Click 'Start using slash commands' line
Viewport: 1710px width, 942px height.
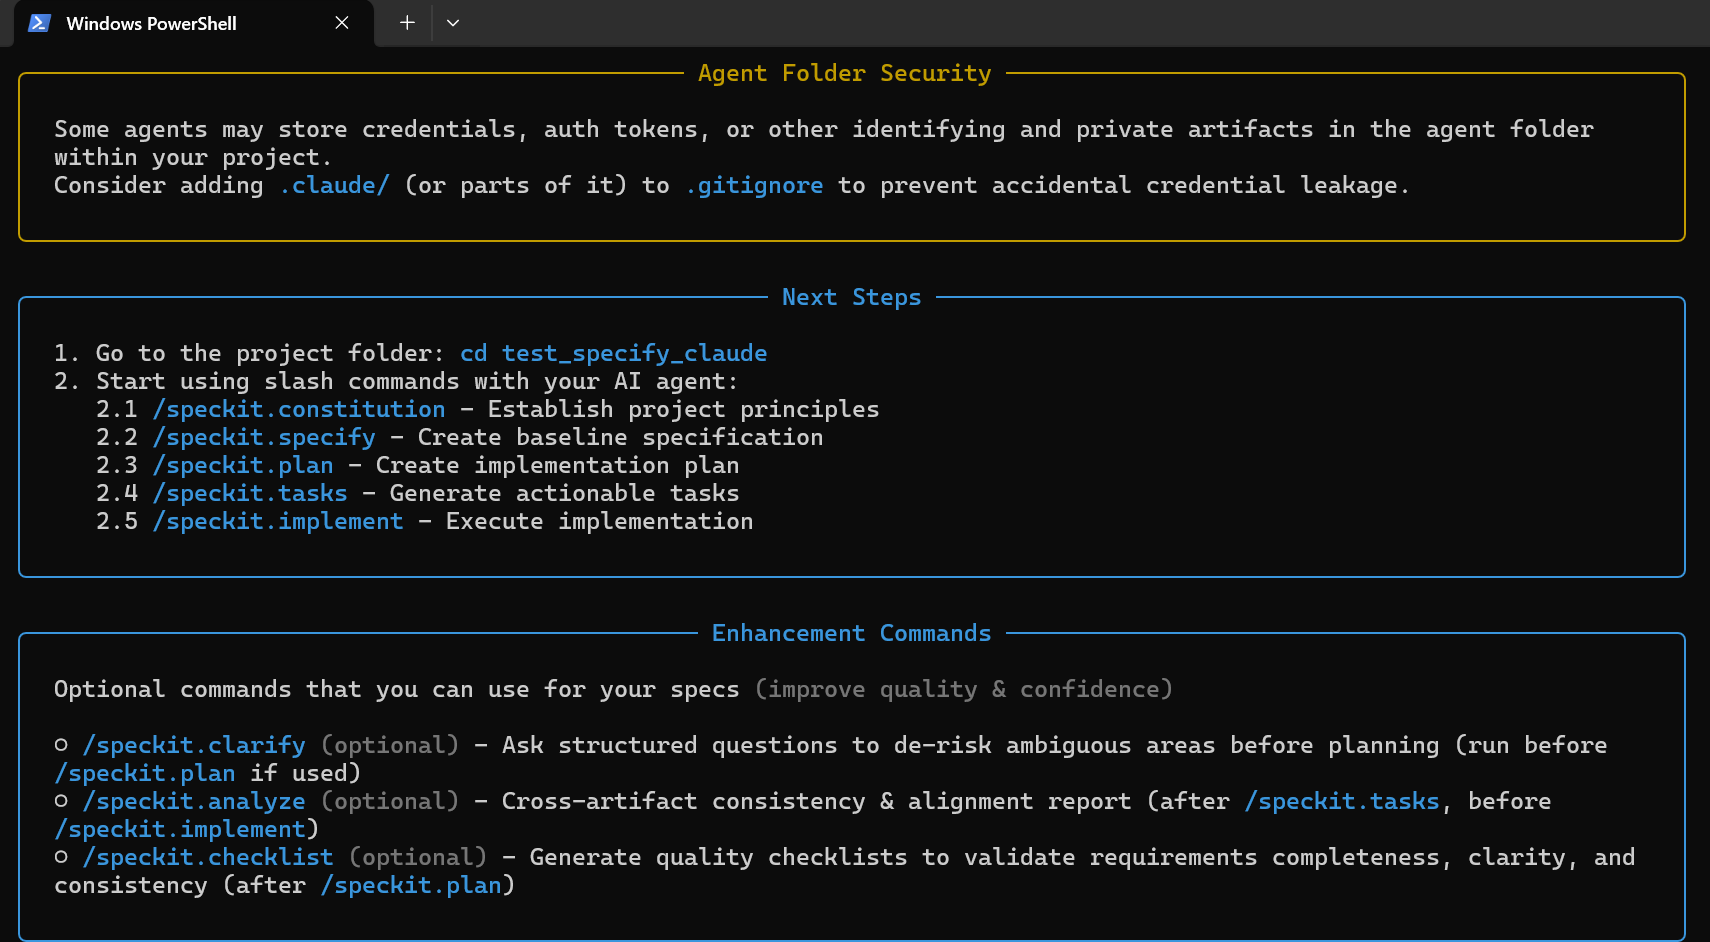(x=396, y=381)
